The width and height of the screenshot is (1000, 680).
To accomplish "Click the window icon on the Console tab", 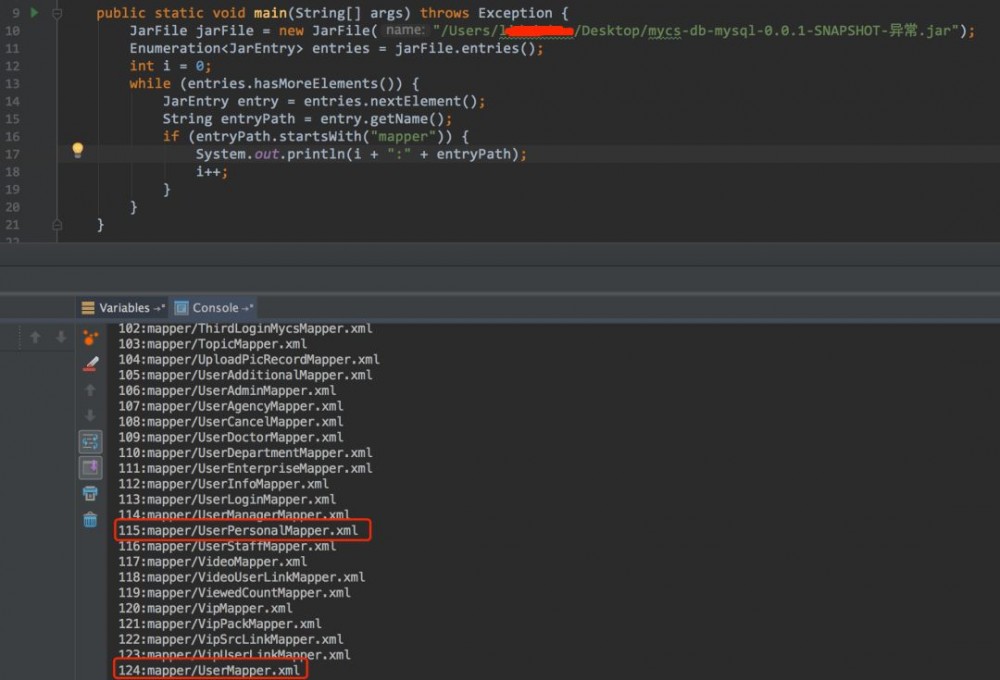I will point(181,308).
